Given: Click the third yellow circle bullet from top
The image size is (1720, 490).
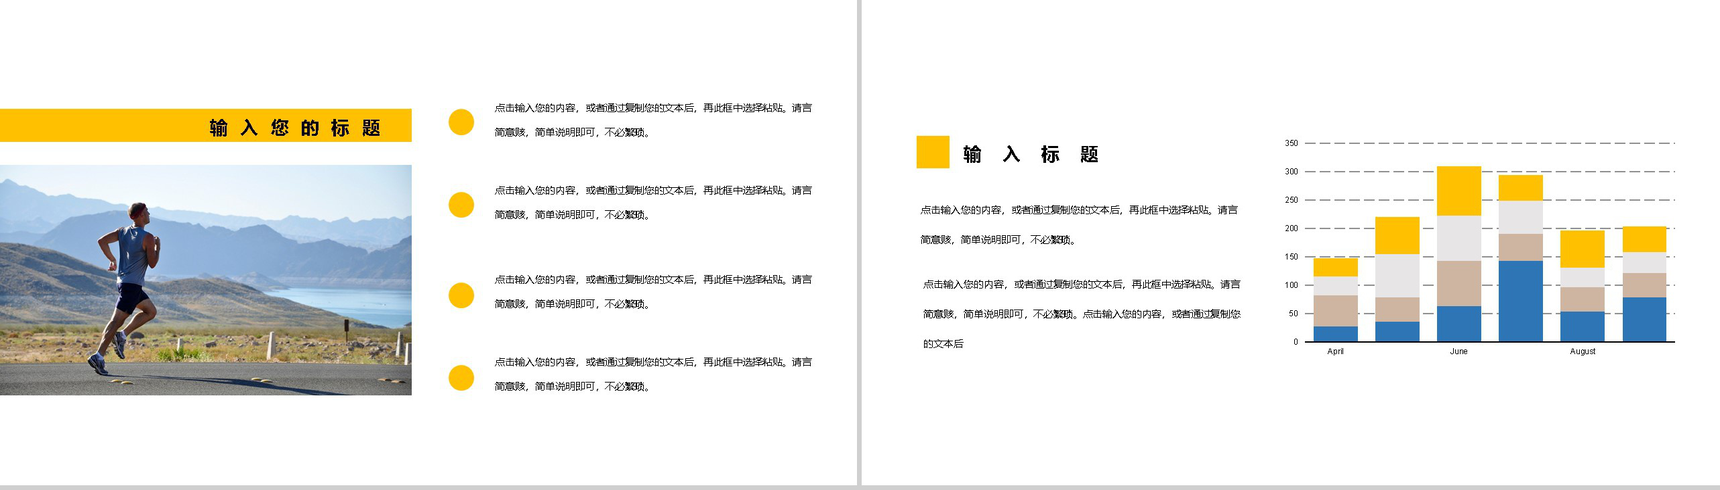Looking at the screenshot, I should 461,295.
